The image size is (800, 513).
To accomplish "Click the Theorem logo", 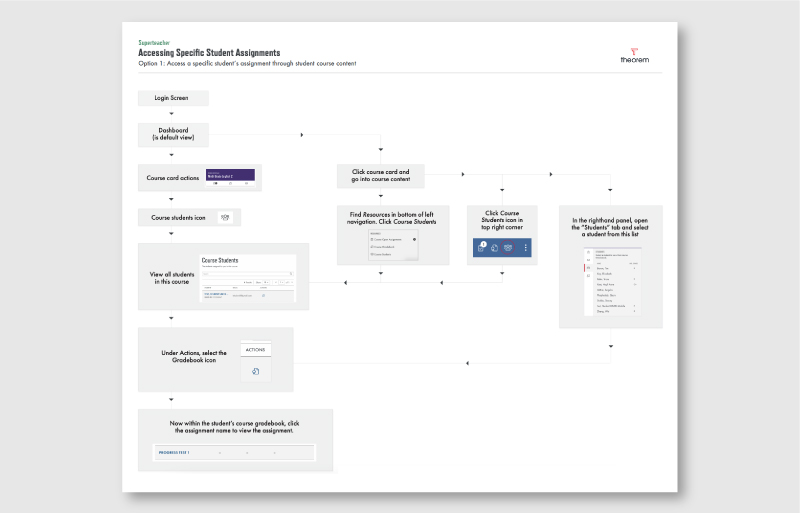I will pyautogui.click(x=635, y=56).
